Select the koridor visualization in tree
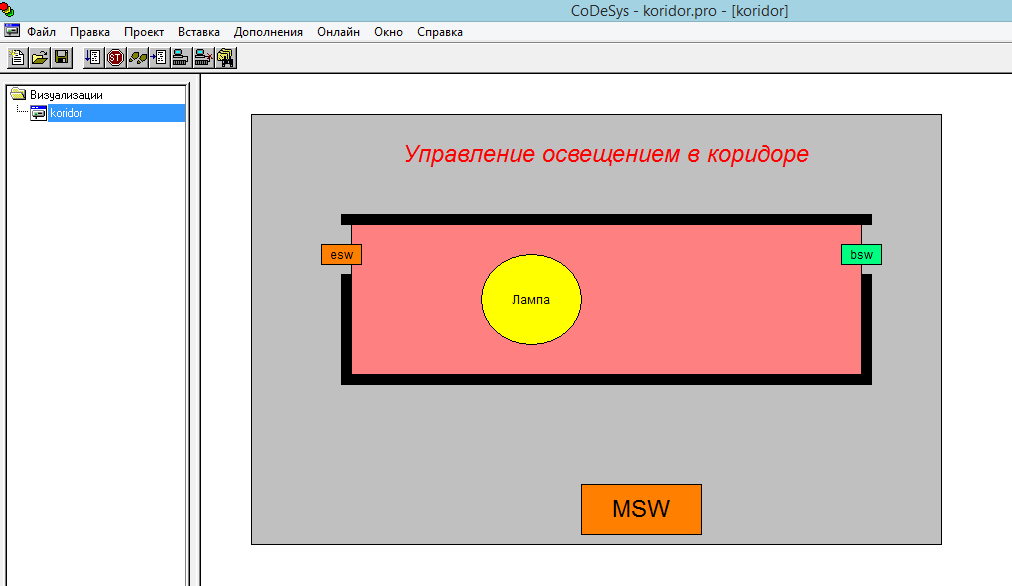 117,113
